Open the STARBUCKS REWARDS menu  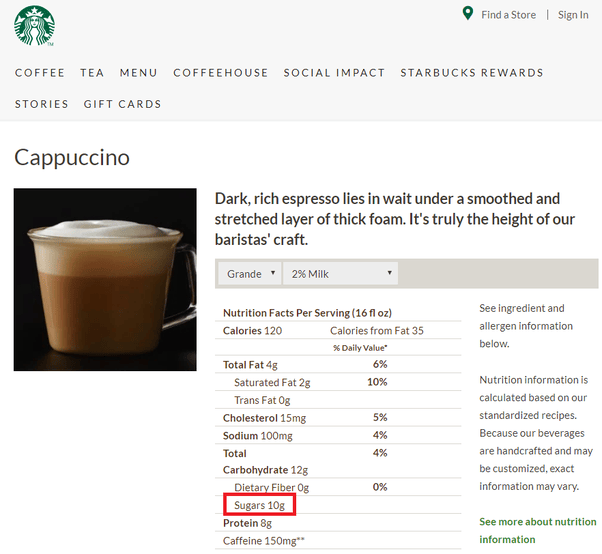pos(472,73)
